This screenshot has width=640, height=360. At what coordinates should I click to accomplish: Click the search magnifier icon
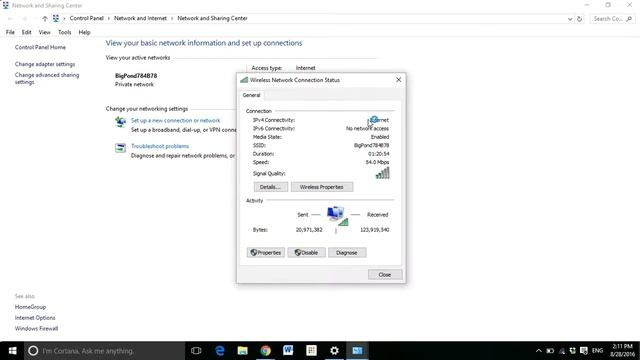[629, 19]
